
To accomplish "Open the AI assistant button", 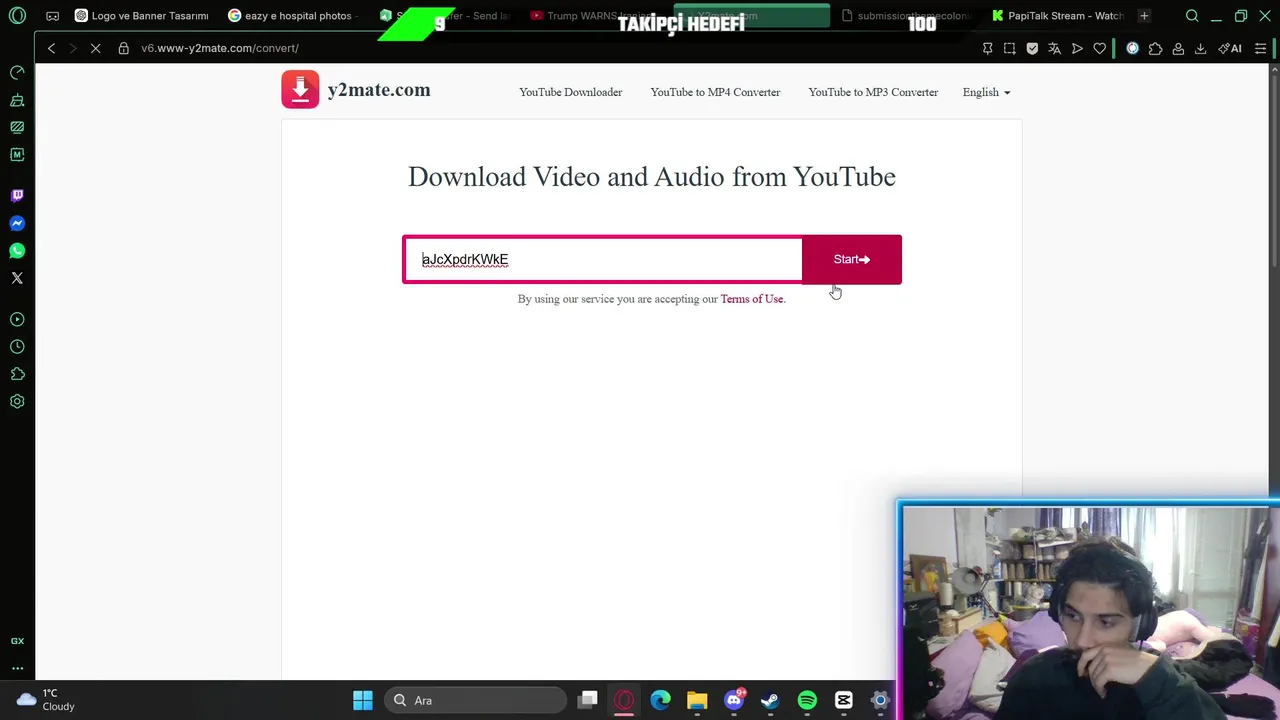I will (x=1230, y=48).
